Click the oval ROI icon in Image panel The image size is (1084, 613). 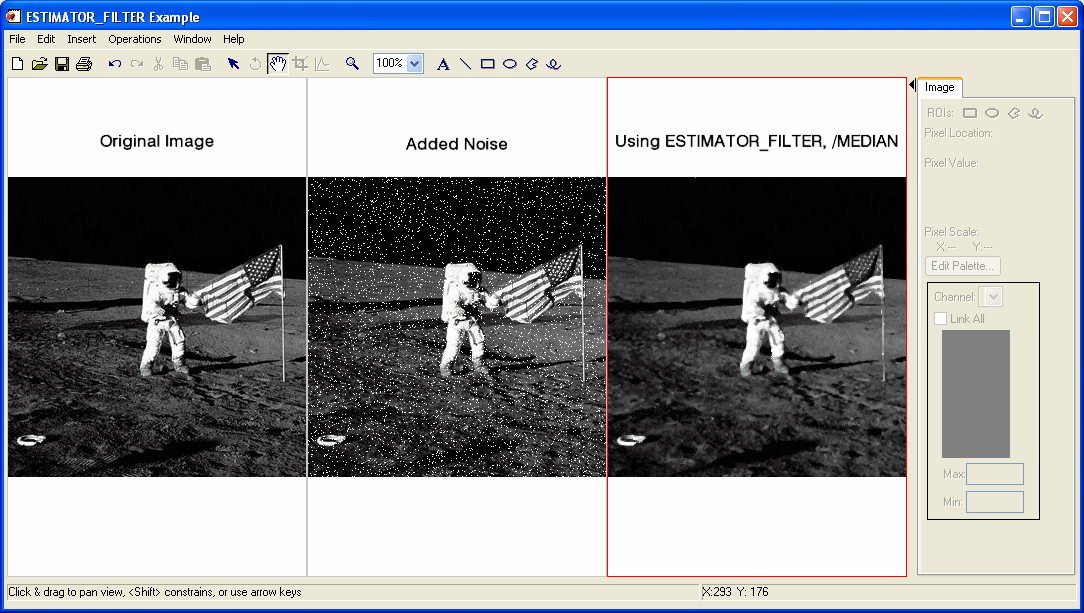(992, 113)
